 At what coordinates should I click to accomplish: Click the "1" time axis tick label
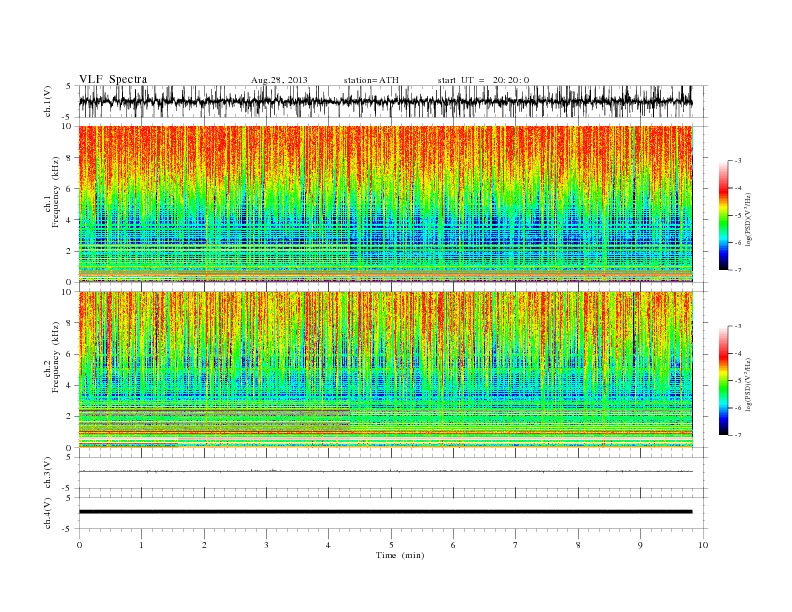pyautogui.click(x=142, y=545)
